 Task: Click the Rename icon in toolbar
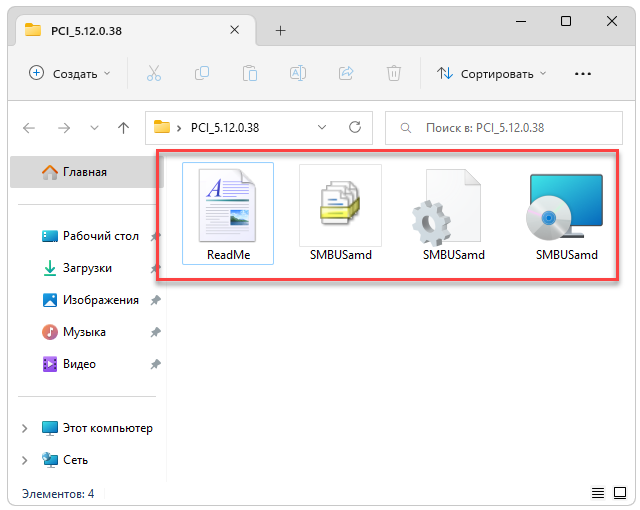298,73
